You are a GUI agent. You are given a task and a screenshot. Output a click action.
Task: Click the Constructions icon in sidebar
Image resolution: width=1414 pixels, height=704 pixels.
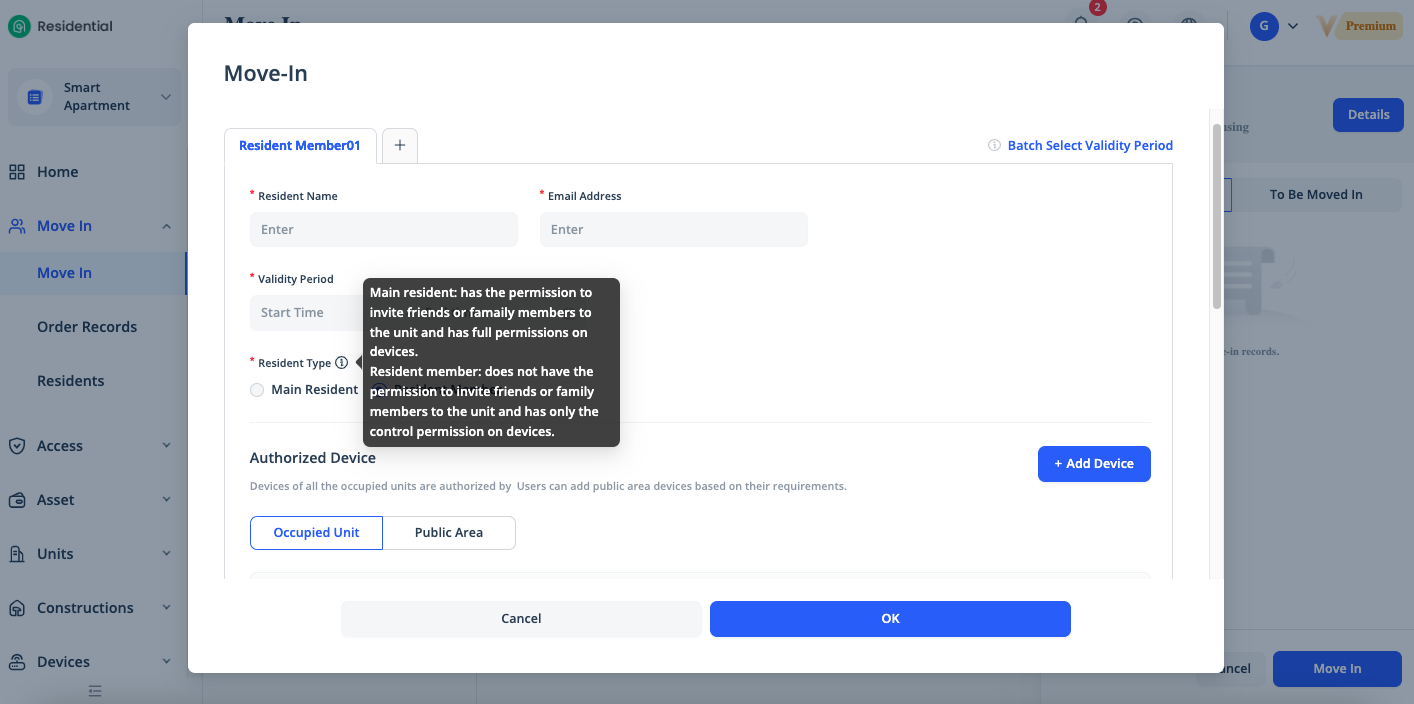[x=17, y=608]
